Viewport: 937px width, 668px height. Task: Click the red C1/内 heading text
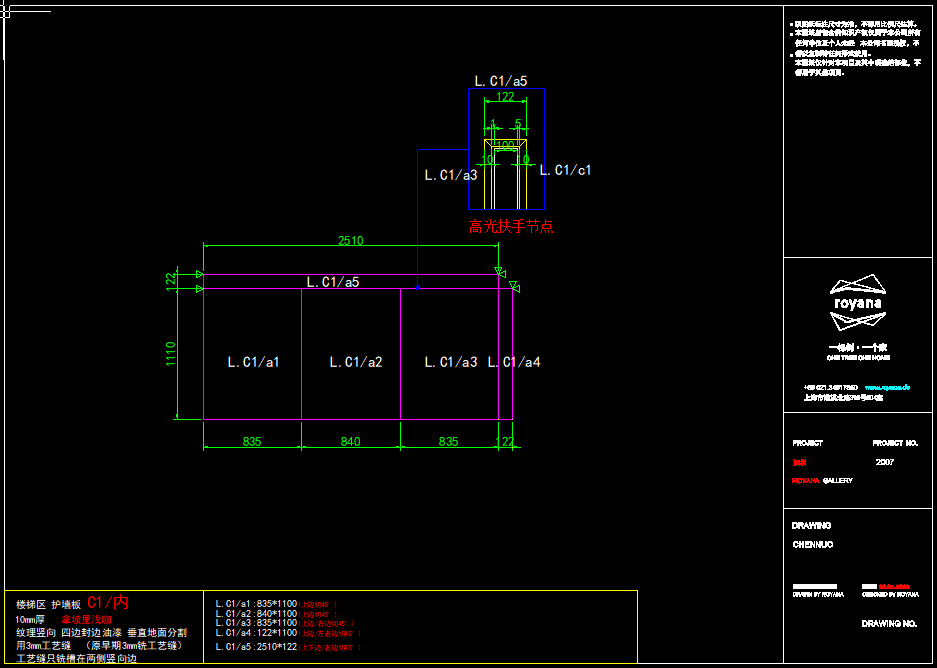tap(108, 602)
